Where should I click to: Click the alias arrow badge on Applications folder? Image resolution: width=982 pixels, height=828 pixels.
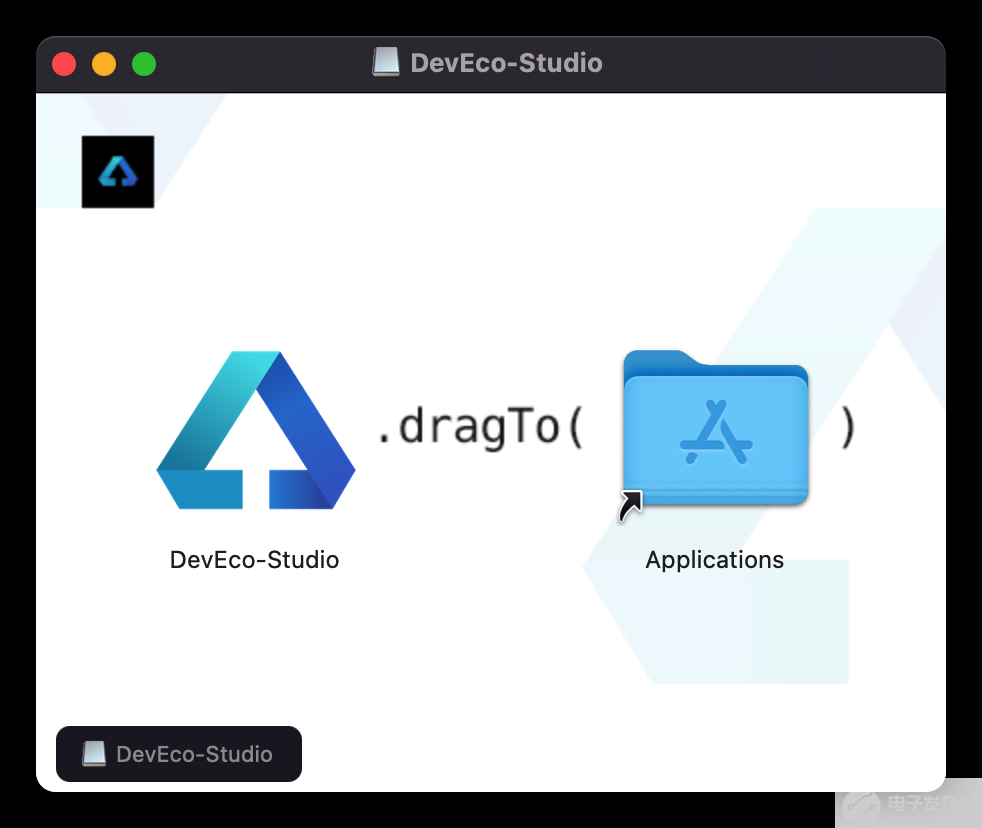coord(631,505)
